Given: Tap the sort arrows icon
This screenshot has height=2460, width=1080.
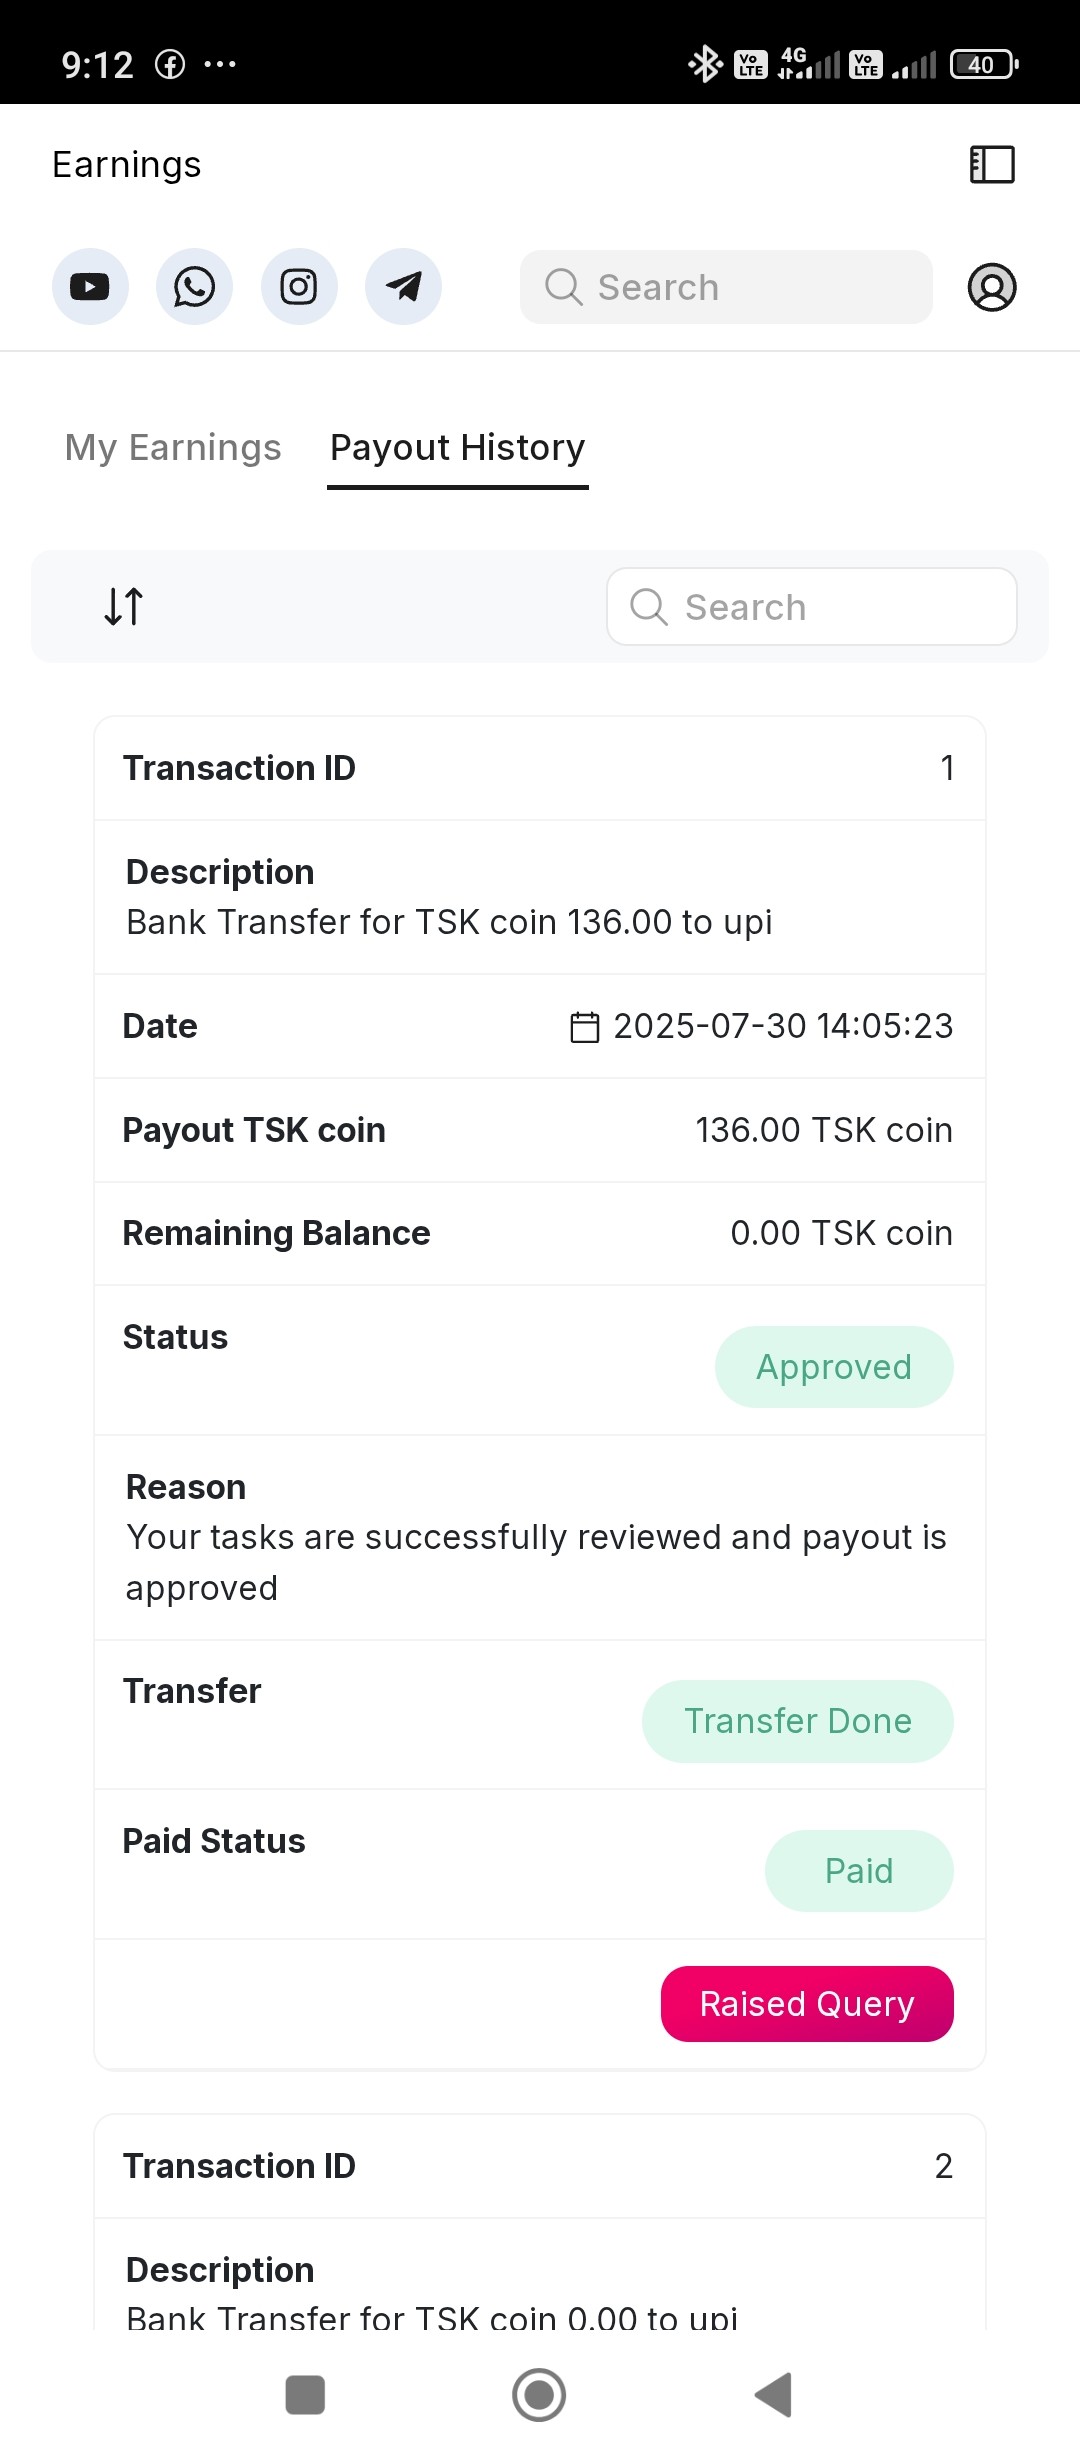Looking at the screenshot, I should pyautogui.click(x=124, y=606).
